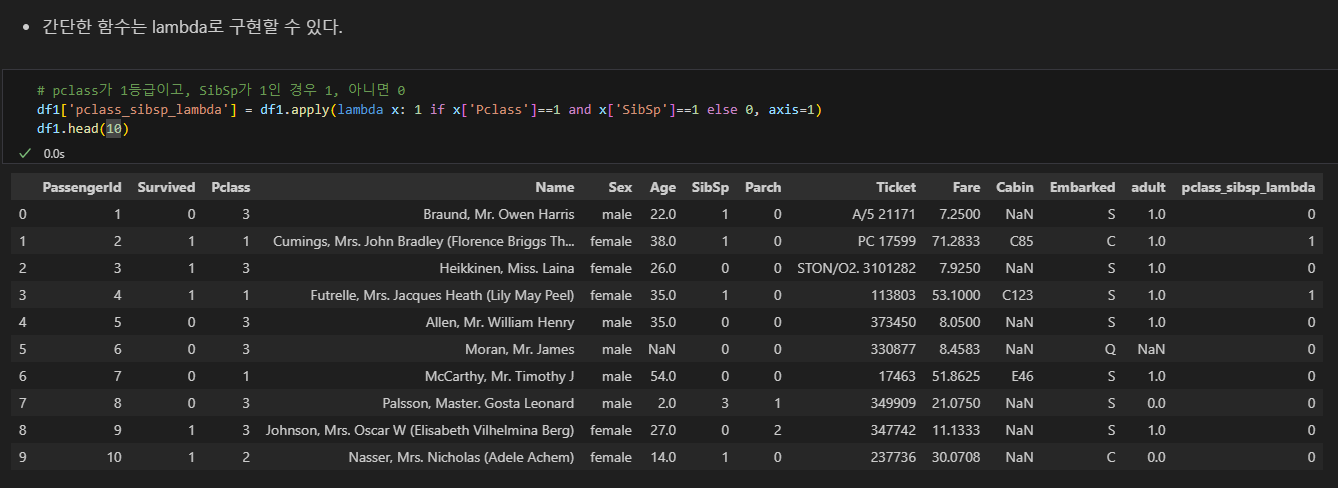Click the cabin value E46
Image resolution: width=1338 pixels, height=488 pixels.
1021,376
